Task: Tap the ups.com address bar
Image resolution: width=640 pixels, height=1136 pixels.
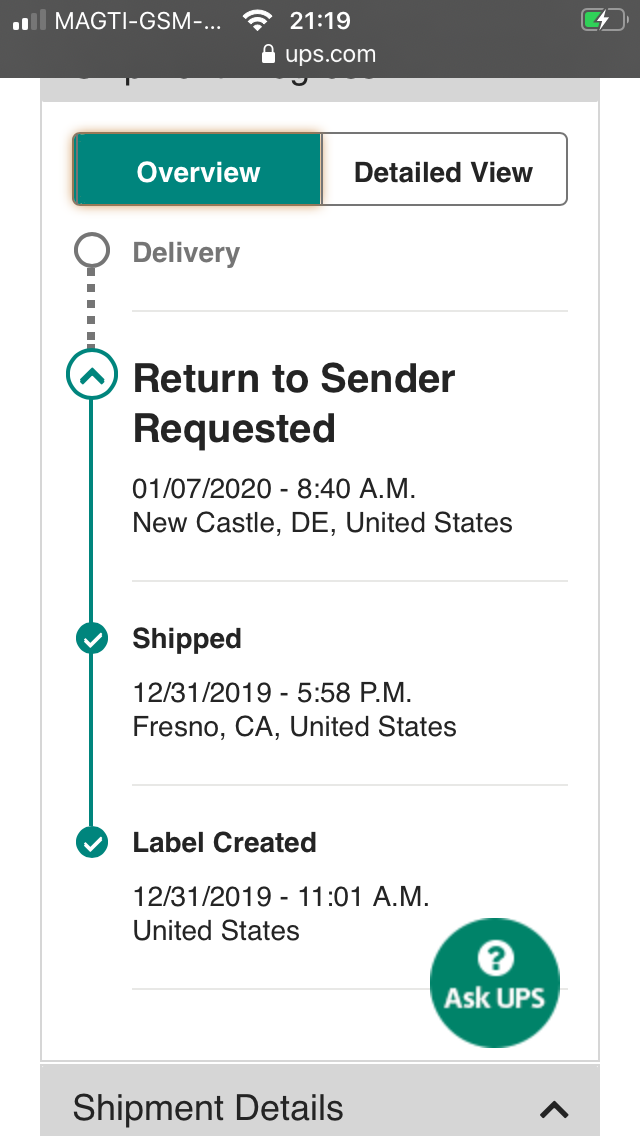Action: tap(329, 54)
